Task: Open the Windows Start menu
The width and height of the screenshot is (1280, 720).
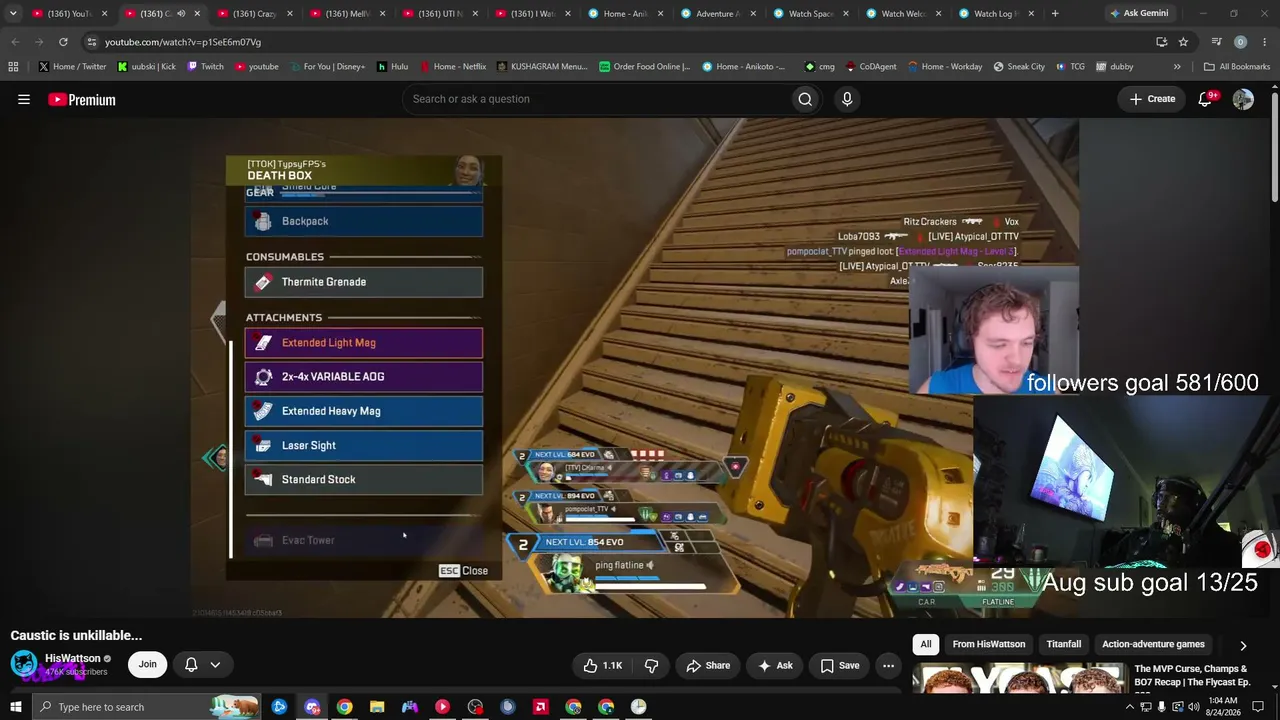Action: pos(15,707)
